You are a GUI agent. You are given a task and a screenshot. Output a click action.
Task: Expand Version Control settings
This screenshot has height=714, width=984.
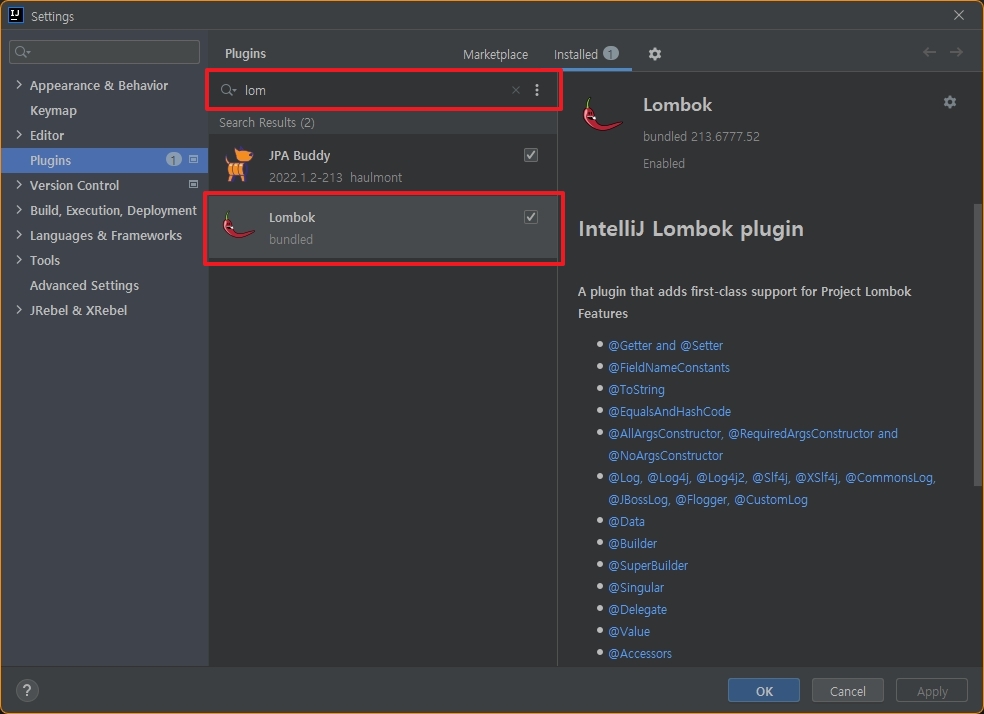(19, 184)
